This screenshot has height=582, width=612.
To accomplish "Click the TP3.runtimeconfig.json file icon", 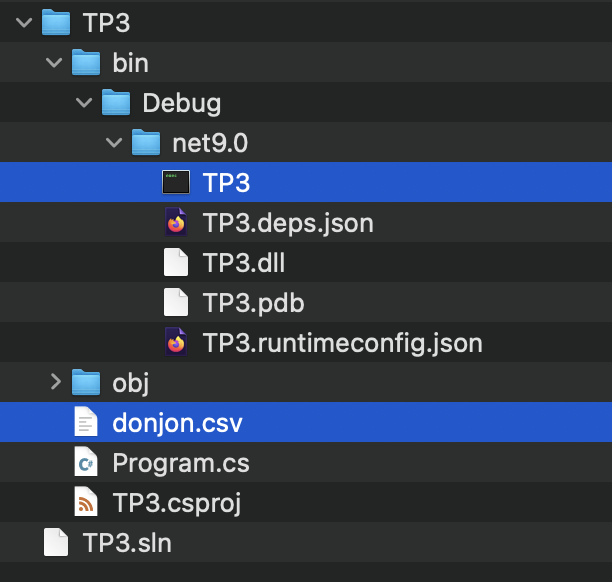I will click(x=176, y=343).
